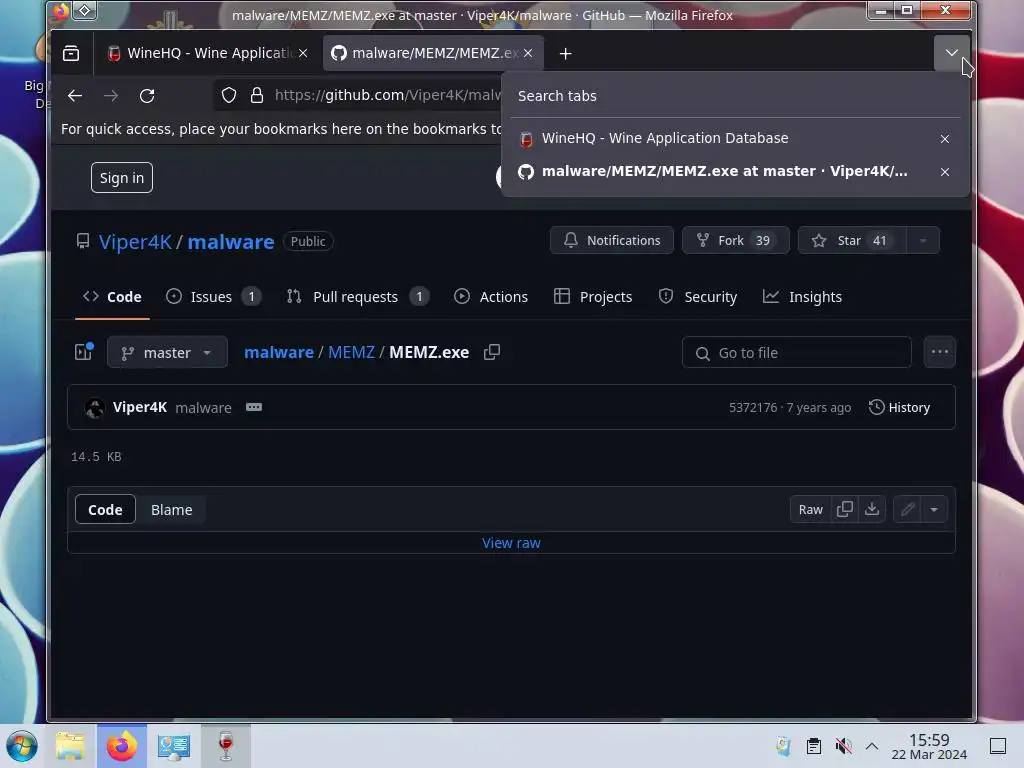Click the Search tabs option

734,96
